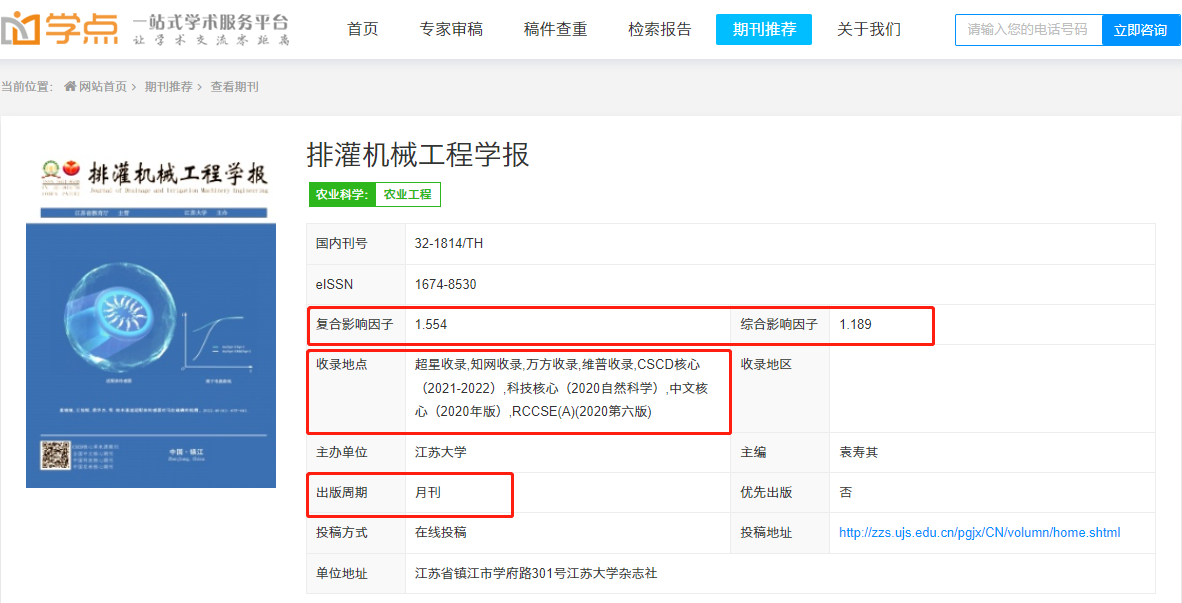The width and height of the screenshot is (1182, 603).
Task: Click the 收录地区 label
Action: (767, 365)
